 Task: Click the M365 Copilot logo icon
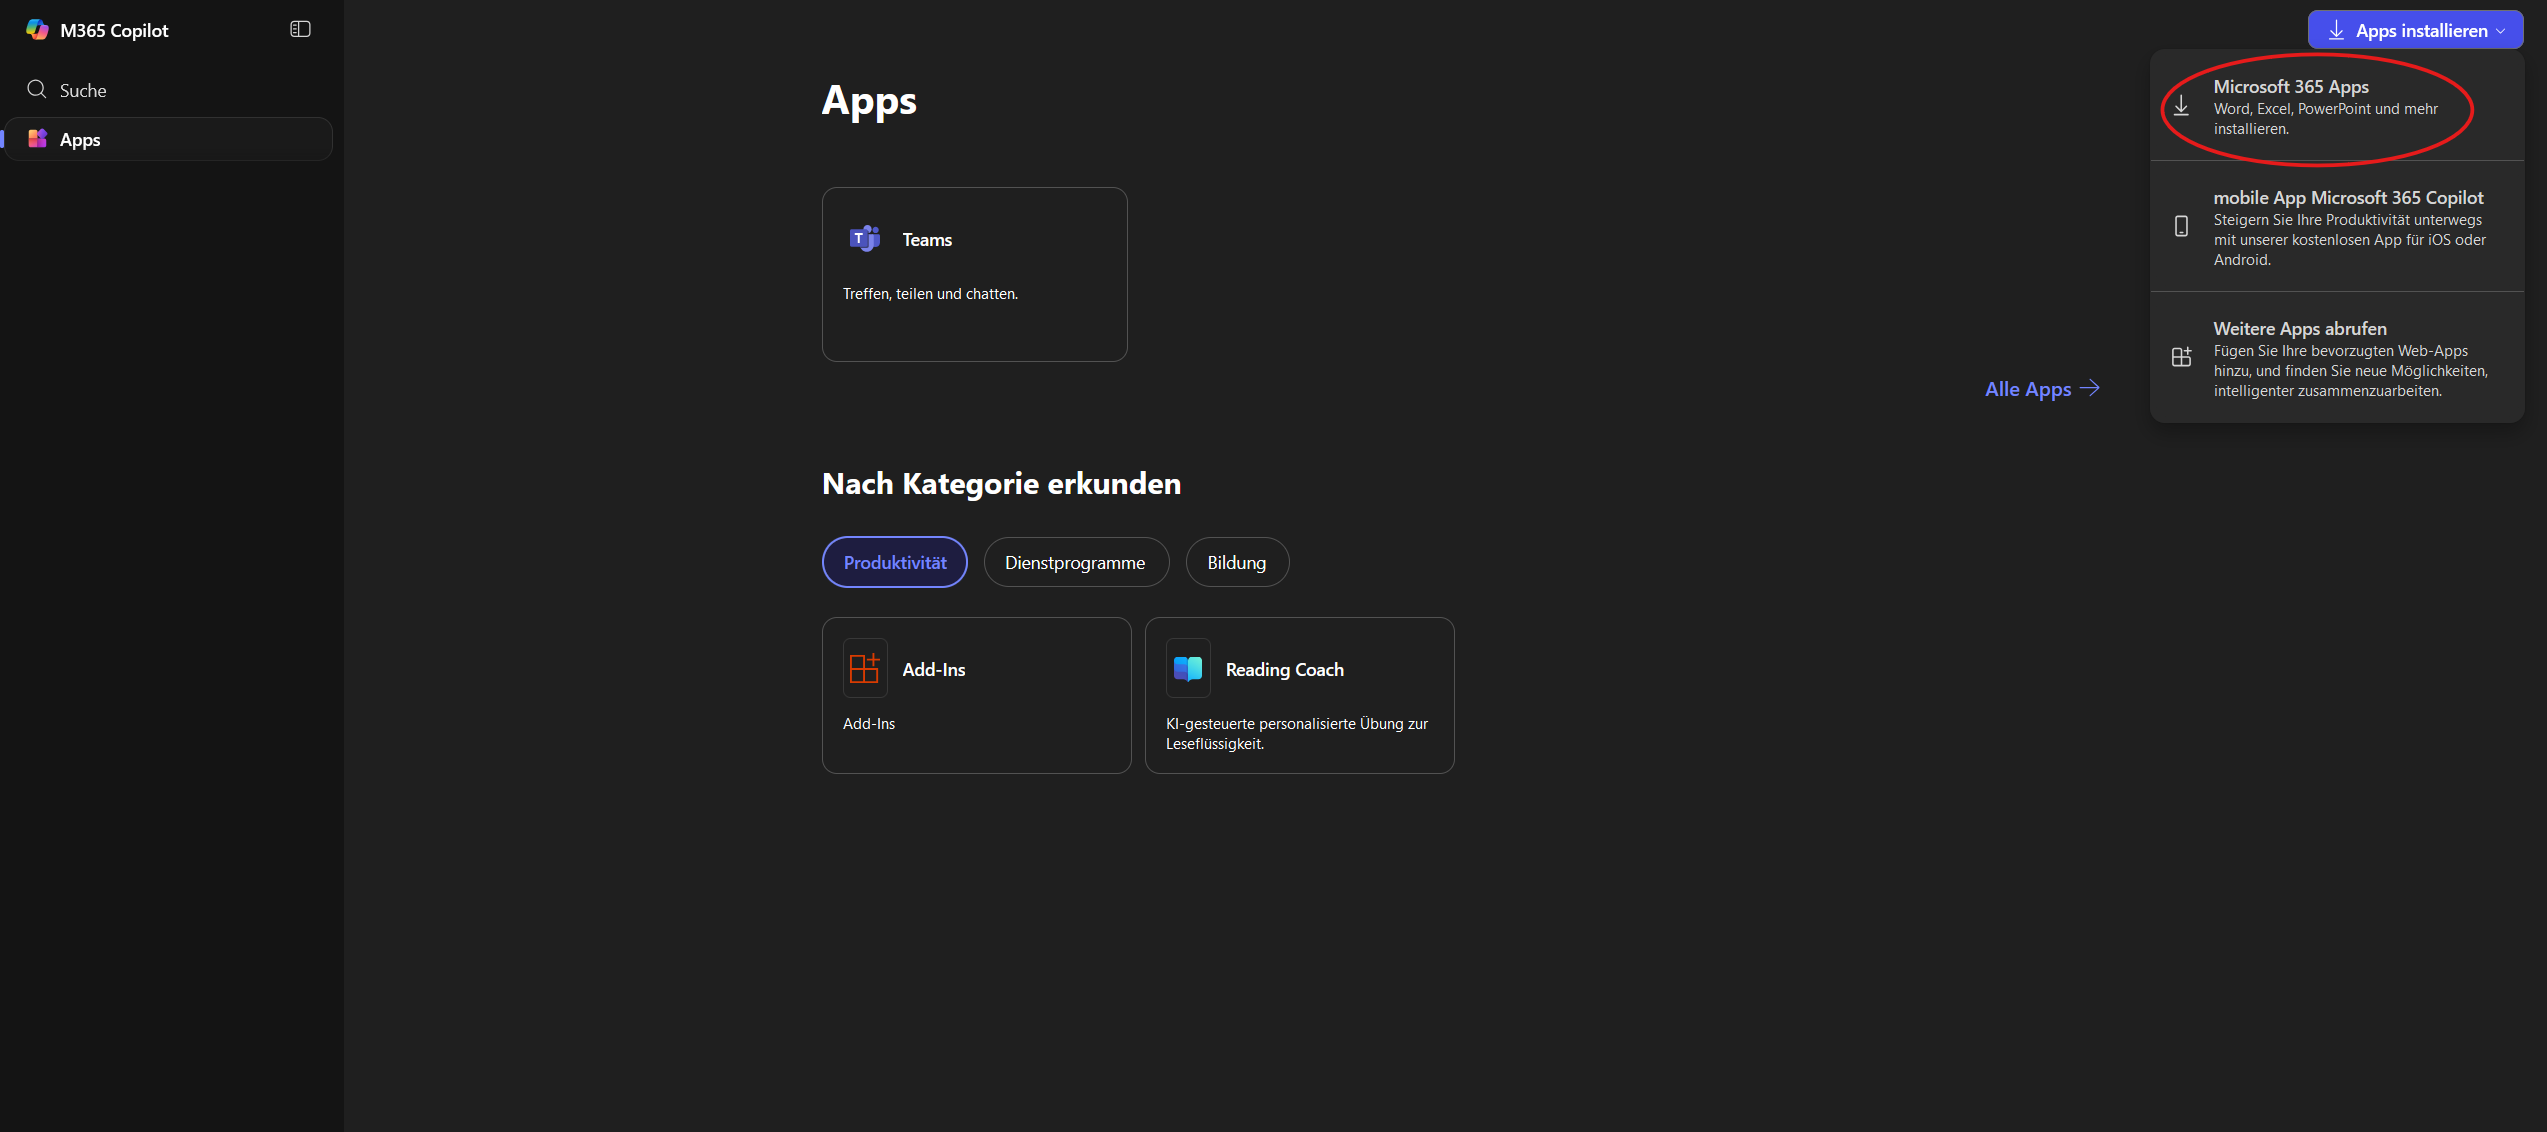(37, 30)
